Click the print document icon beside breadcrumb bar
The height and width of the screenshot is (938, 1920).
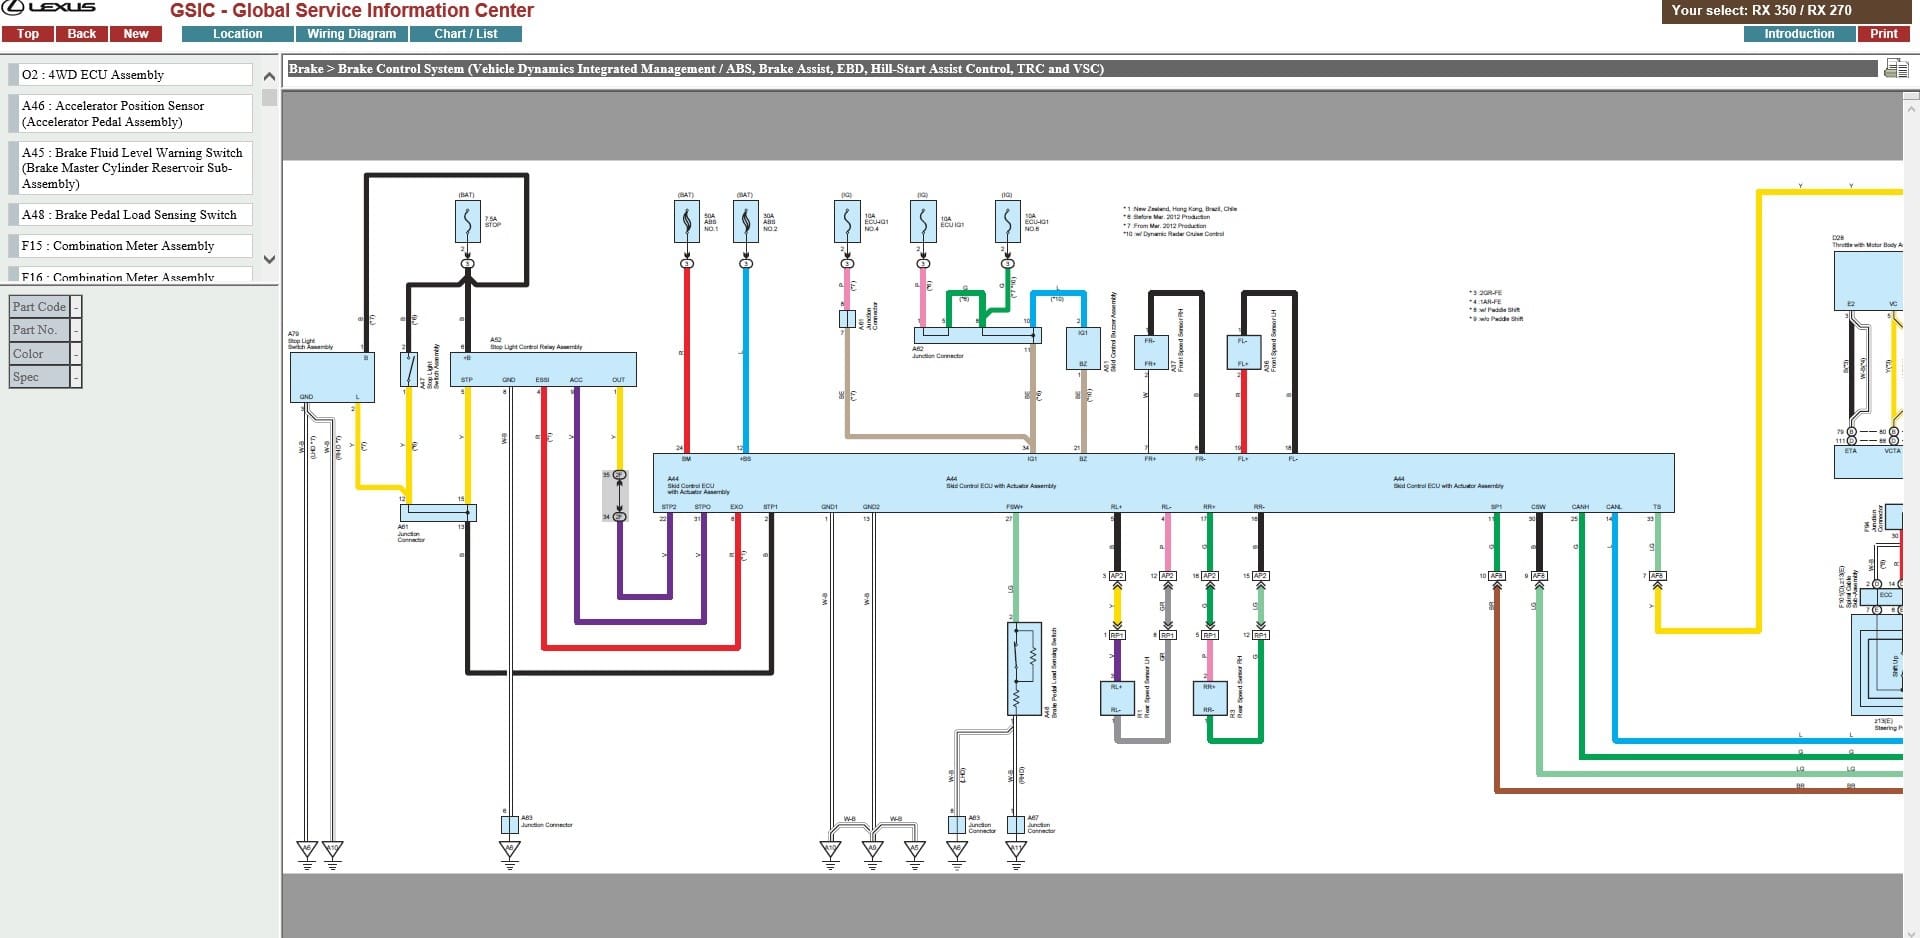pyautogui.click(x=1895, y=68)
